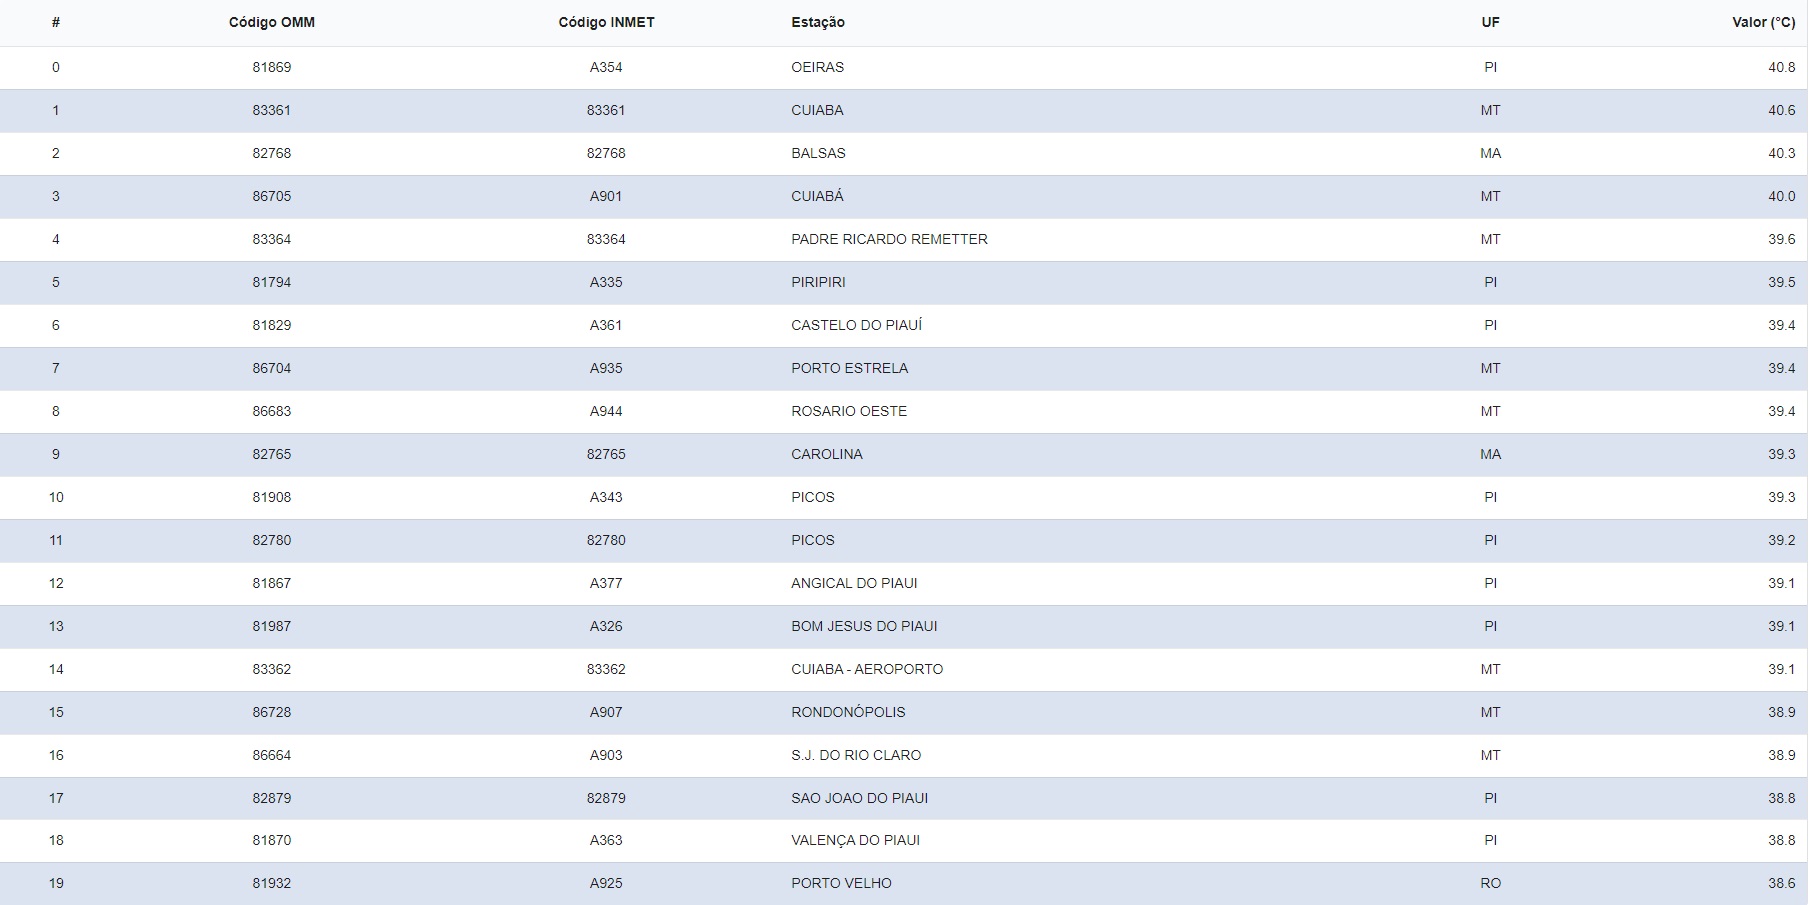Select PADRE RICARDO REMETTER station
This screenshot has height=905, width=1808.
[889, 239]
